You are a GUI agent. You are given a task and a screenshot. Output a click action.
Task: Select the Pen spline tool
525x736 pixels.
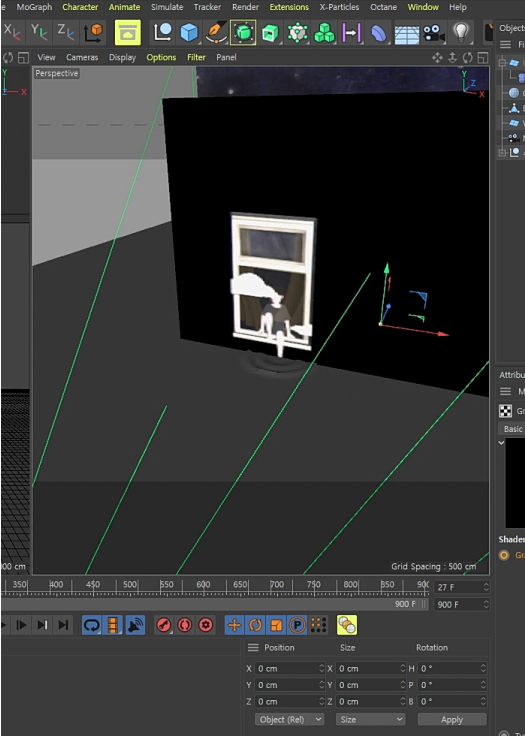(x=216, y=33)
